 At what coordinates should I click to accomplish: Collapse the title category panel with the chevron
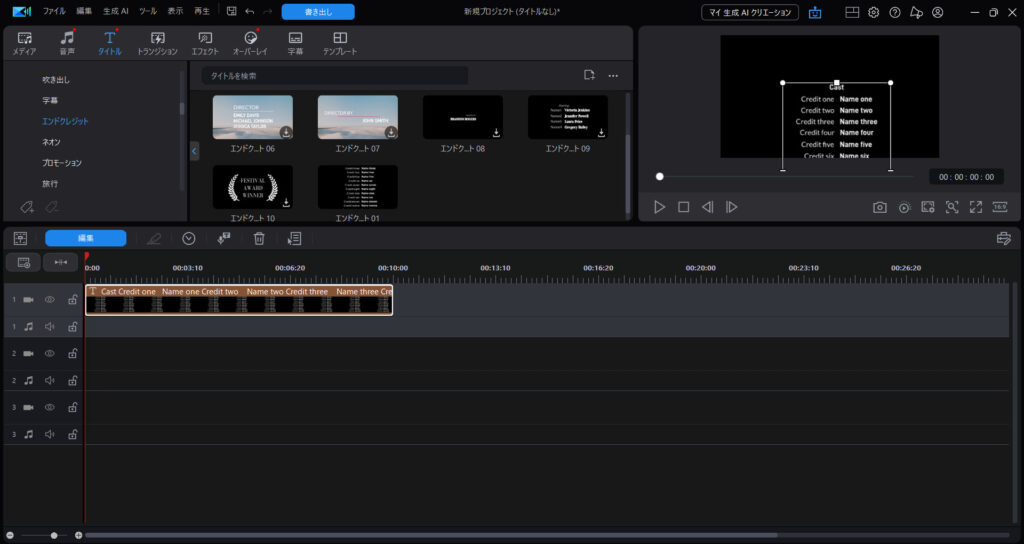pos(194,151)
